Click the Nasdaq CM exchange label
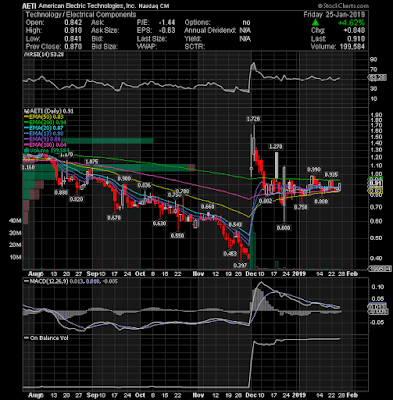The image size is (393, 400). (x=155, y=6)
